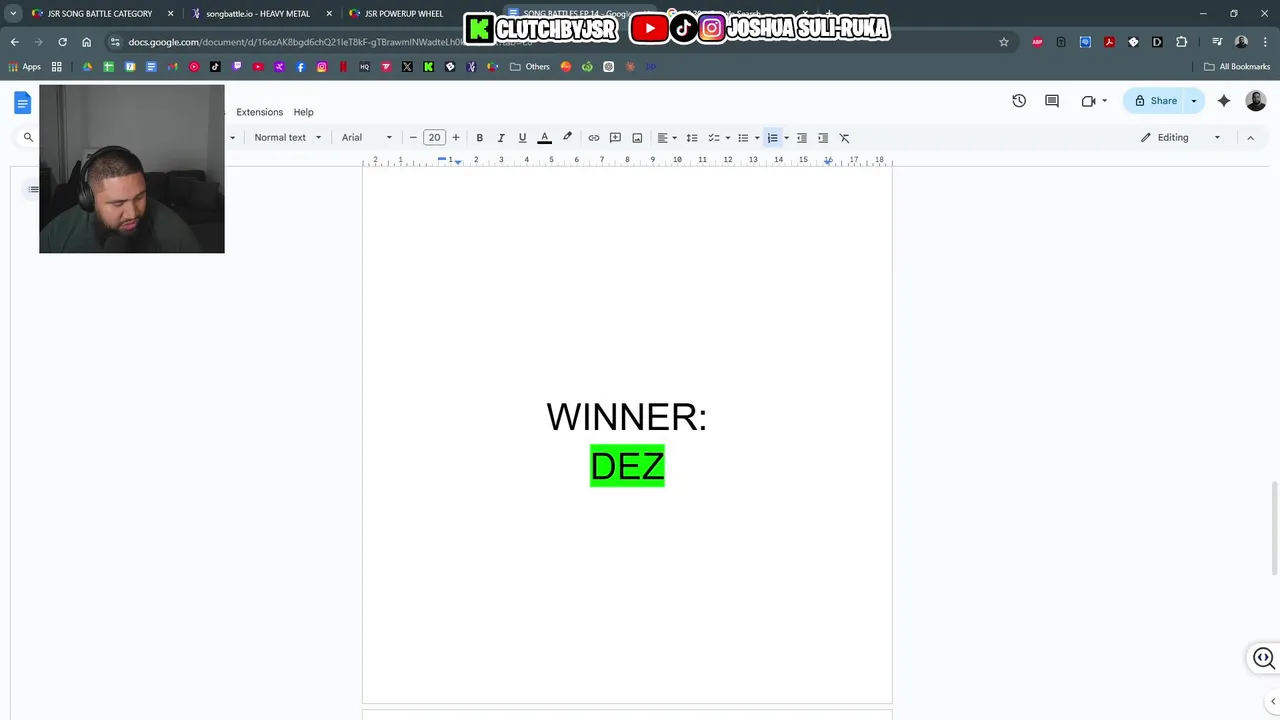Open the text color picker
1280x720 pixels.
[x=545, y=138]
